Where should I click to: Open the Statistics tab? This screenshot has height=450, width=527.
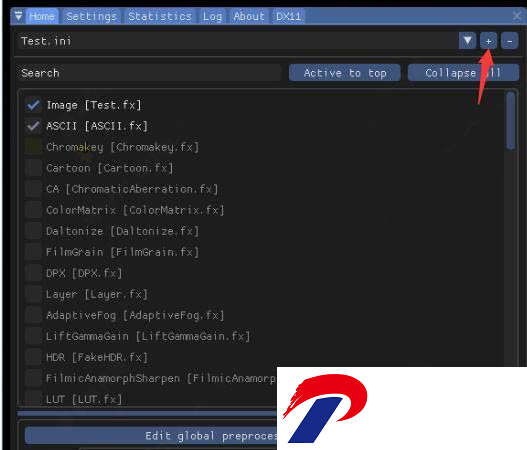pos(160,16)
